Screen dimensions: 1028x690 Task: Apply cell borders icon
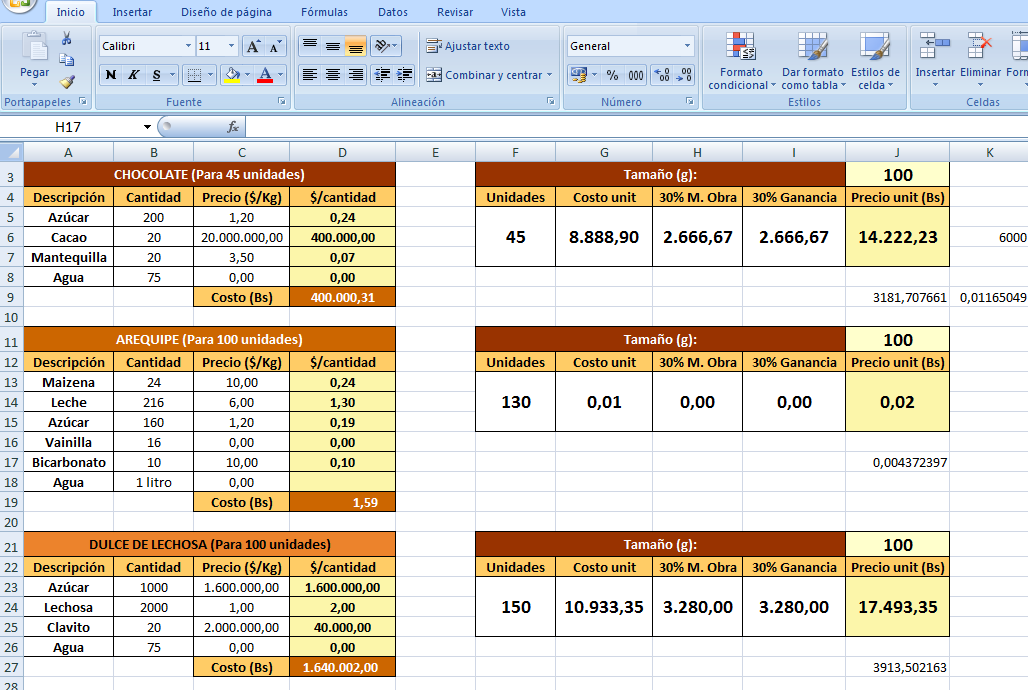(194, 75)
